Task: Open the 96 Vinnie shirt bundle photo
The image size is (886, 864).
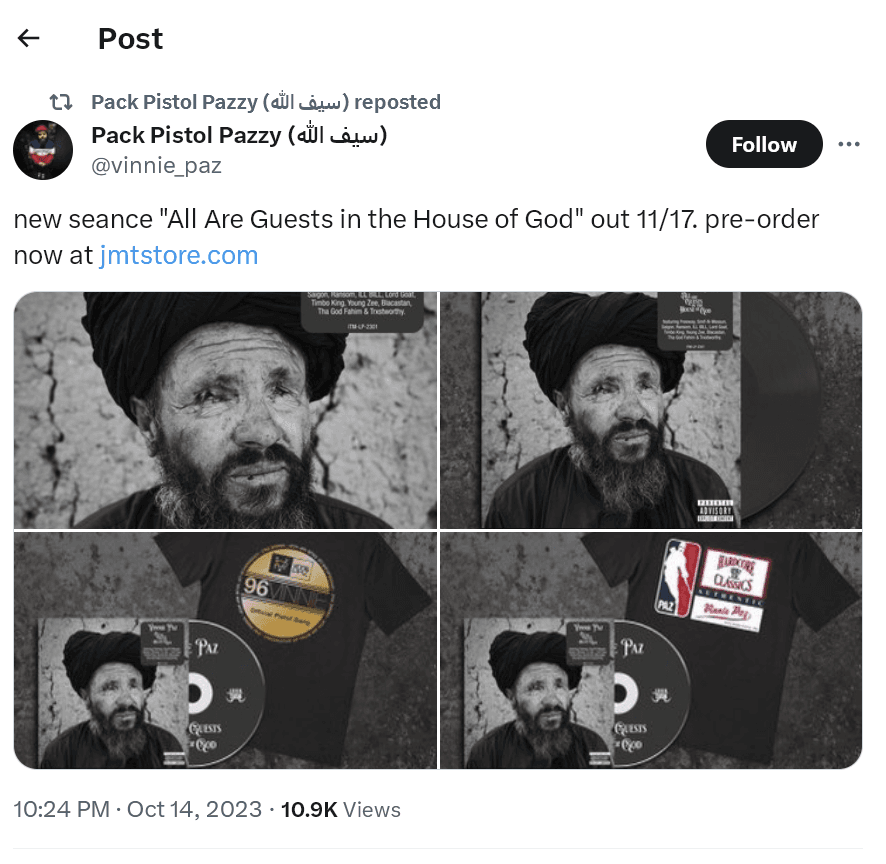Action: point(225,650)
